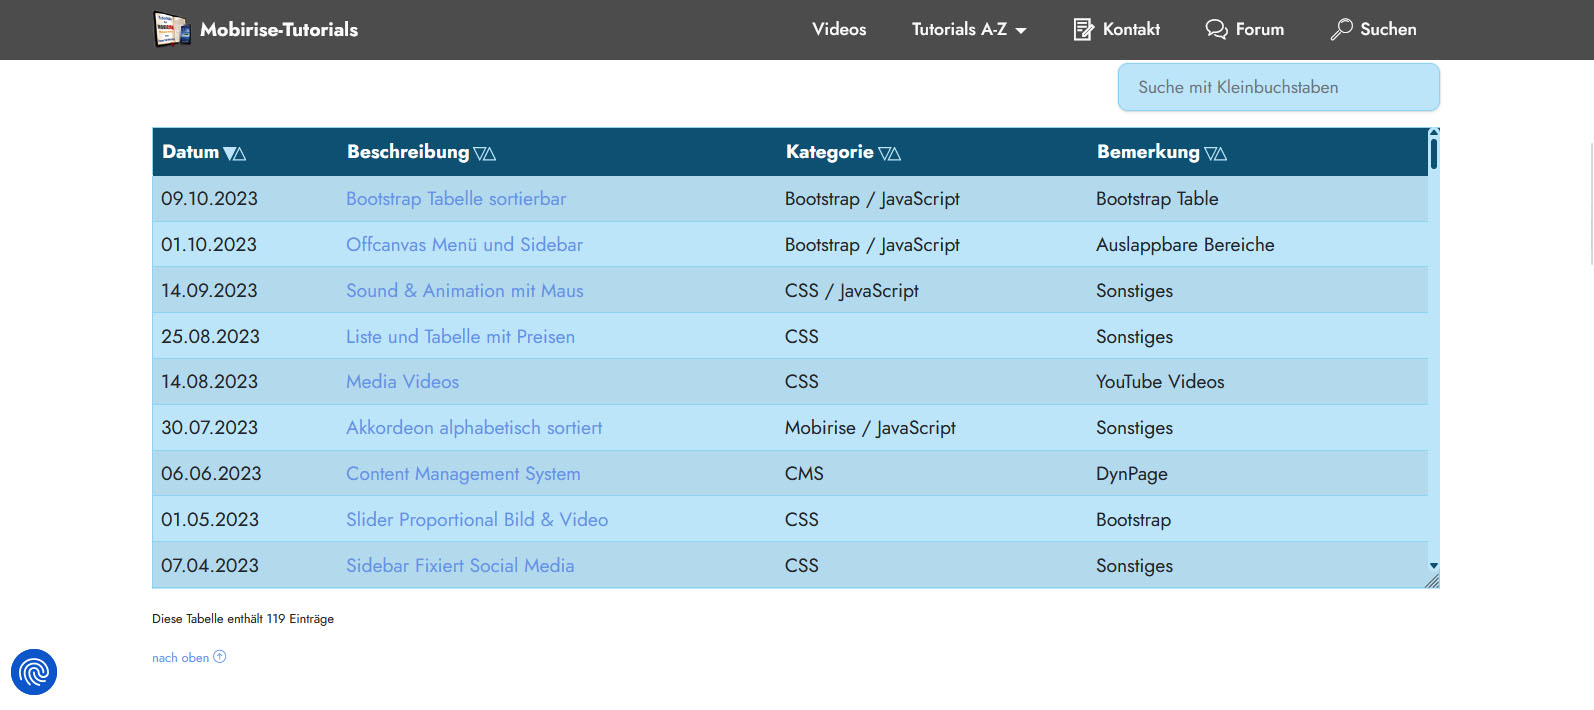This screenshot has height=710, width=1594.
Task: Sort table by Beschreibung column arrows
Action: point(485,153)
